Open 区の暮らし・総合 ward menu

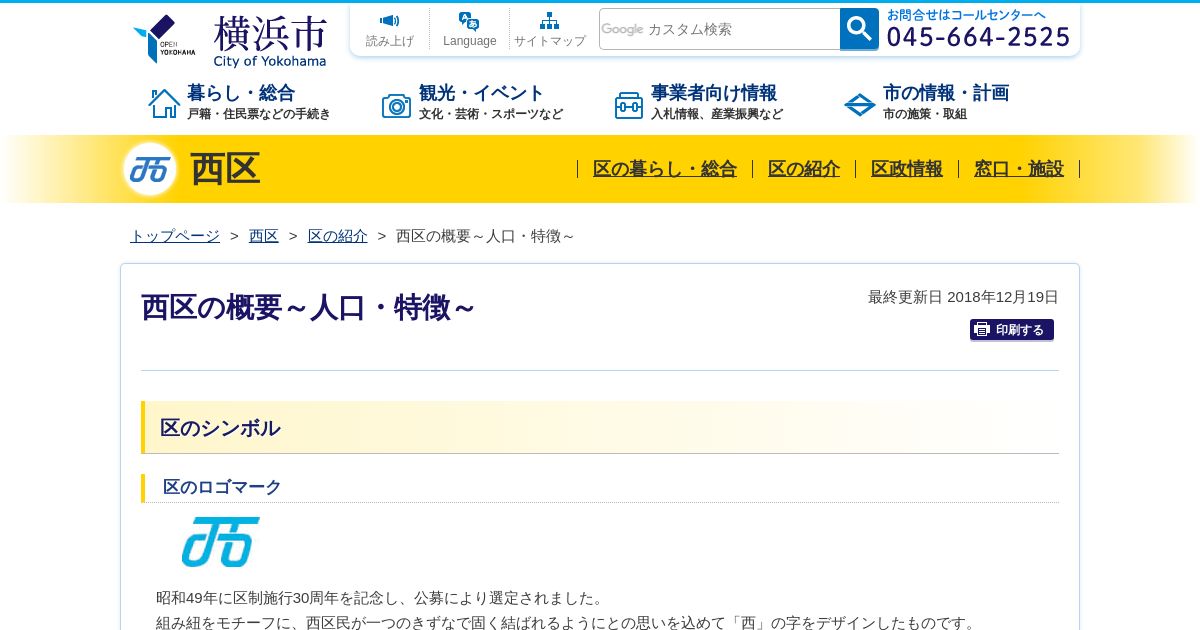coord(665,169)
